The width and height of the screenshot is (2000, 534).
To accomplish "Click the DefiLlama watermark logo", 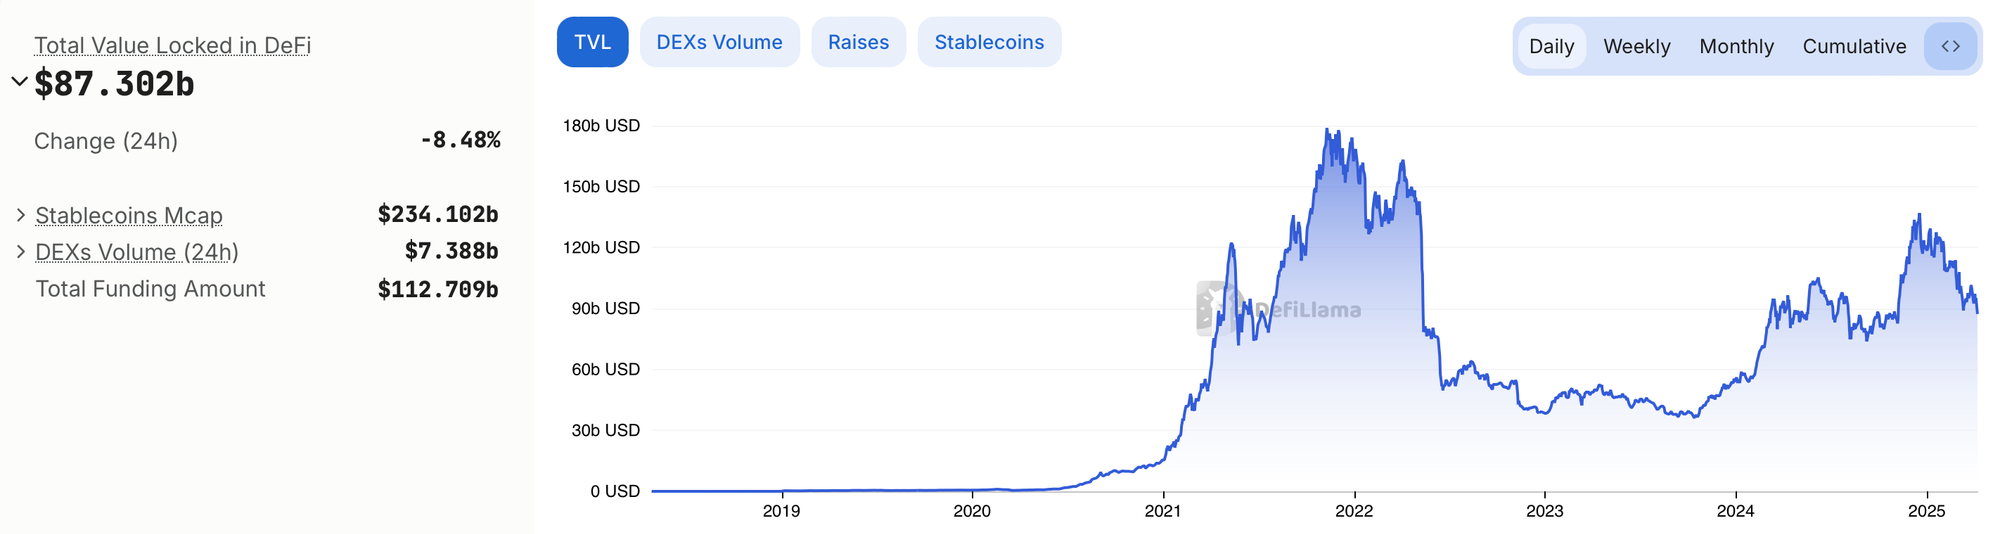I will [x=1279, y=309].
